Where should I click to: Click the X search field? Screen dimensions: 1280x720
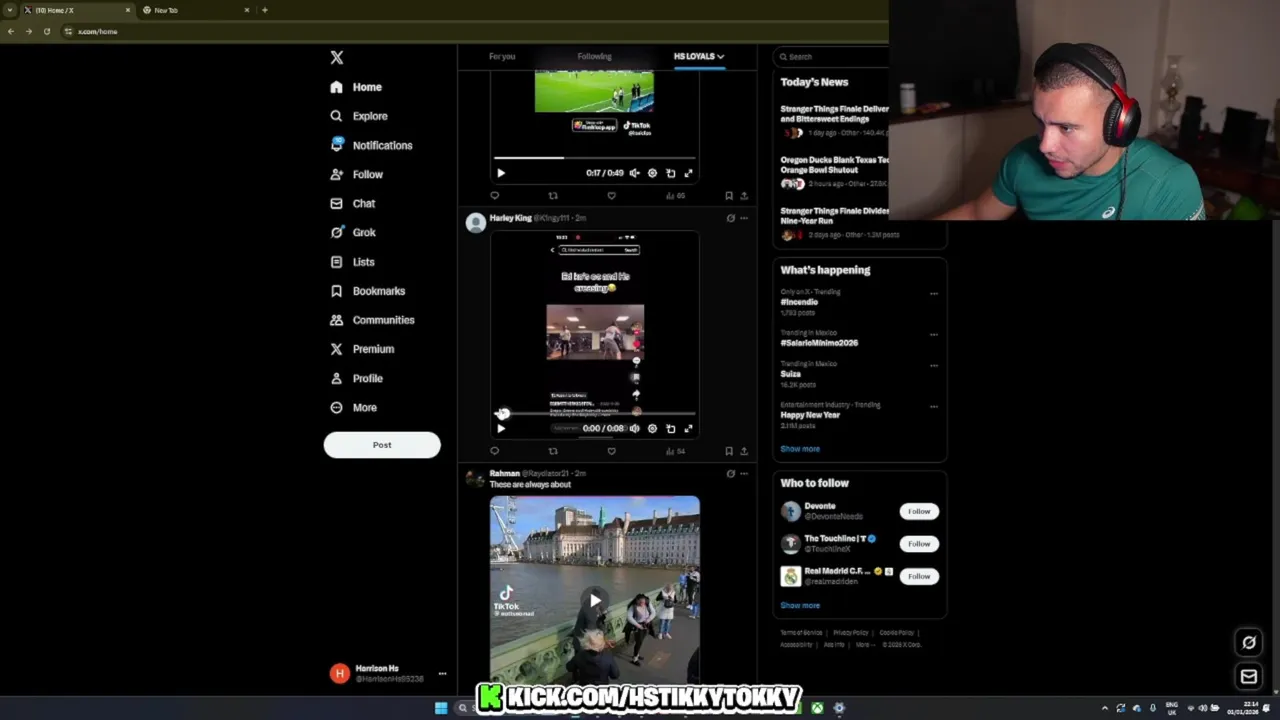(x=832, y=57)
